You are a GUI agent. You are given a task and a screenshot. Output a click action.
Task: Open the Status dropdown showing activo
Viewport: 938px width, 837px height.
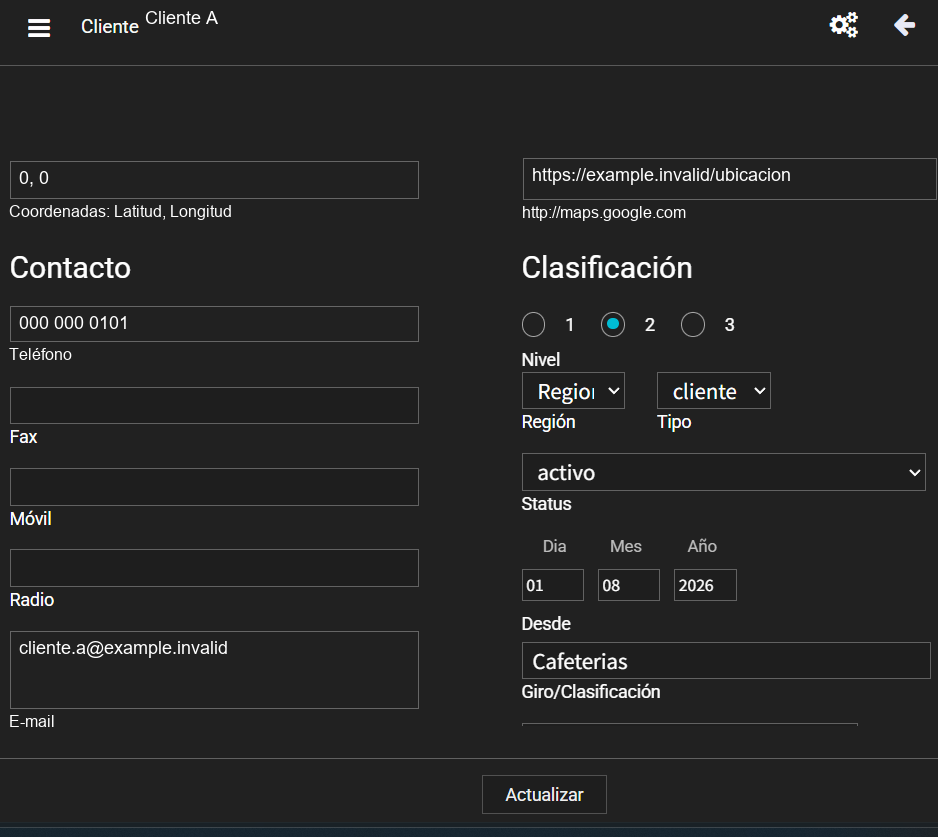coord(724,472)
